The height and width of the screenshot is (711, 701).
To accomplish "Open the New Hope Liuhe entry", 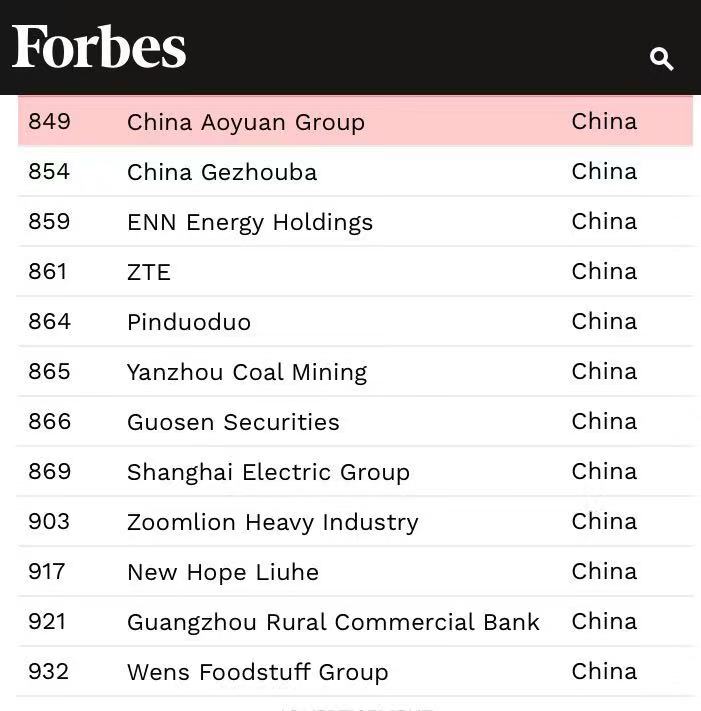I will [x=222, y=572].
